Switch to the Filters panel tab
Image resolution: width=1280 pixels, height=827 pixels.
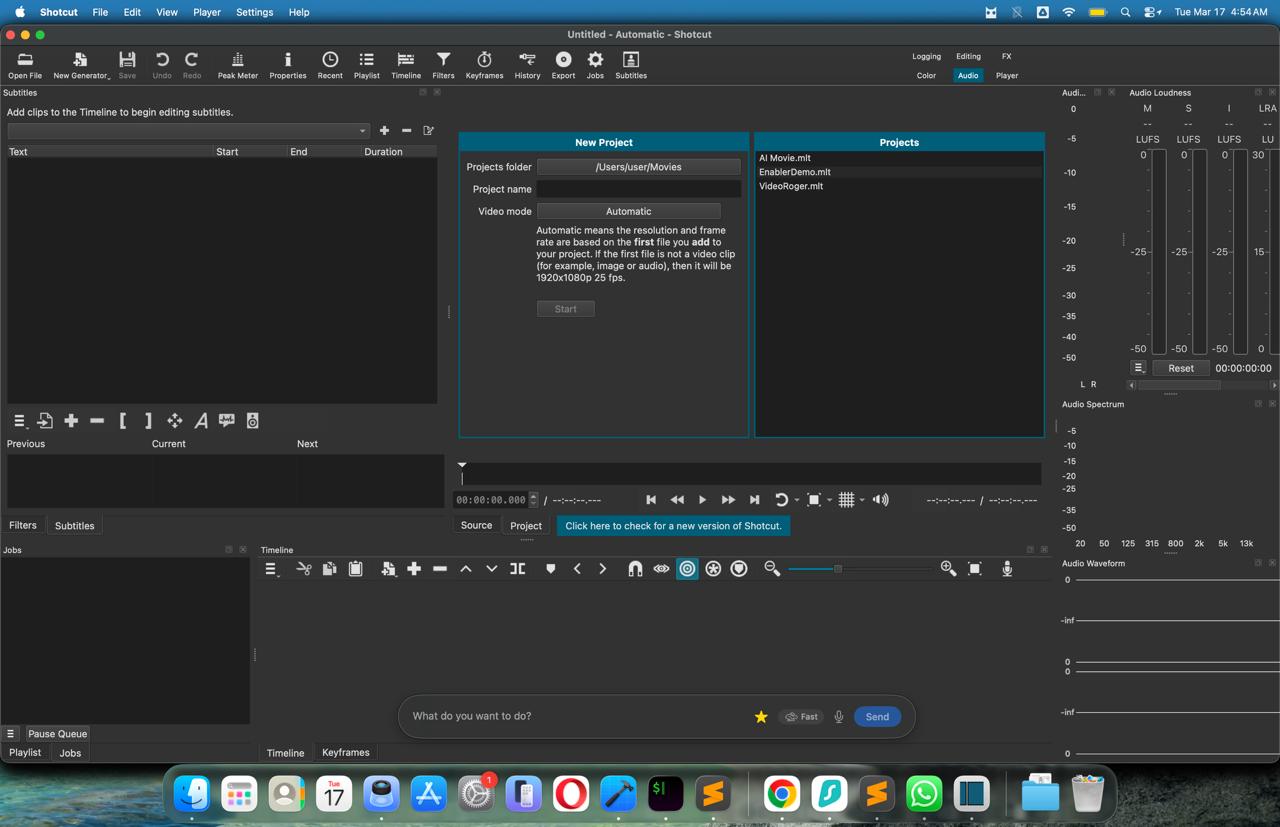23,526
